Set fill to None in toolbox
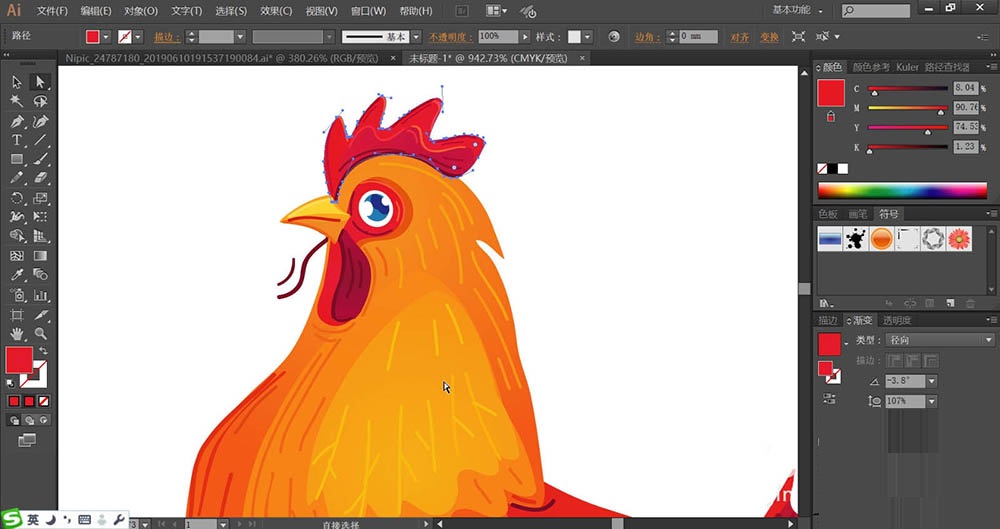Viewport: 1000px width, 529px height. (x=42, y=401)
